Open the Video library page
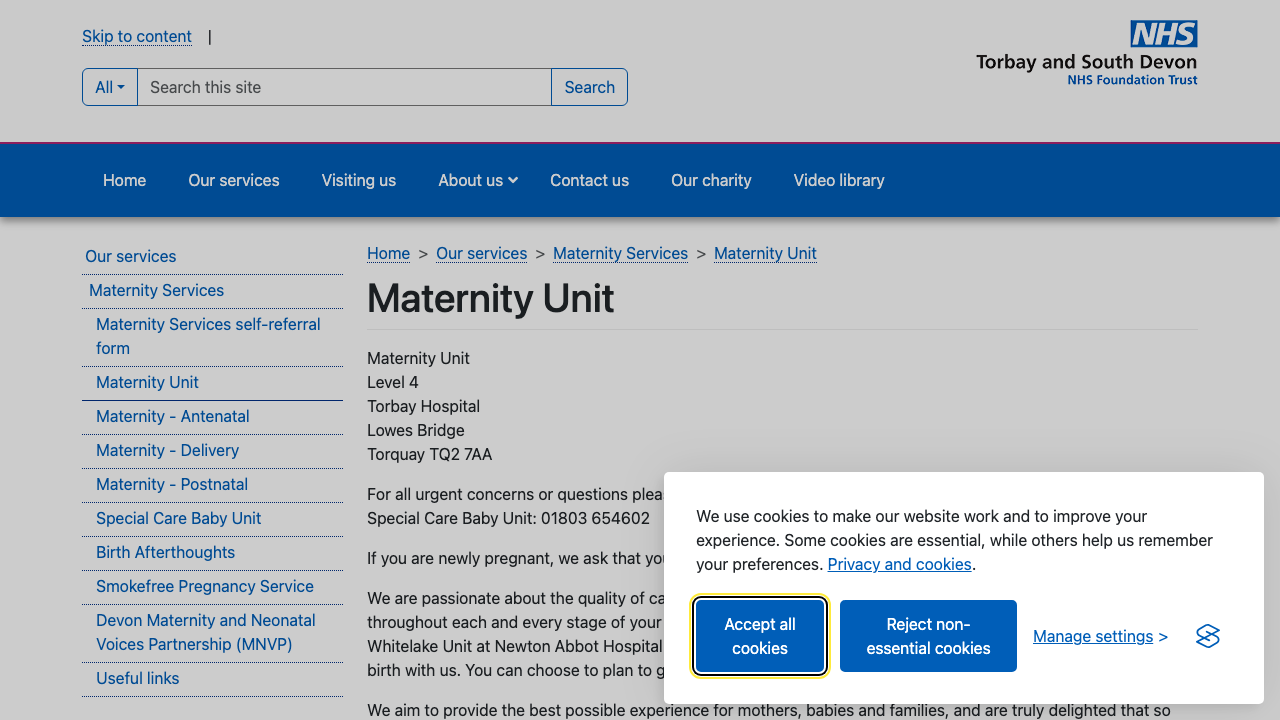 [x=838, y=180]
